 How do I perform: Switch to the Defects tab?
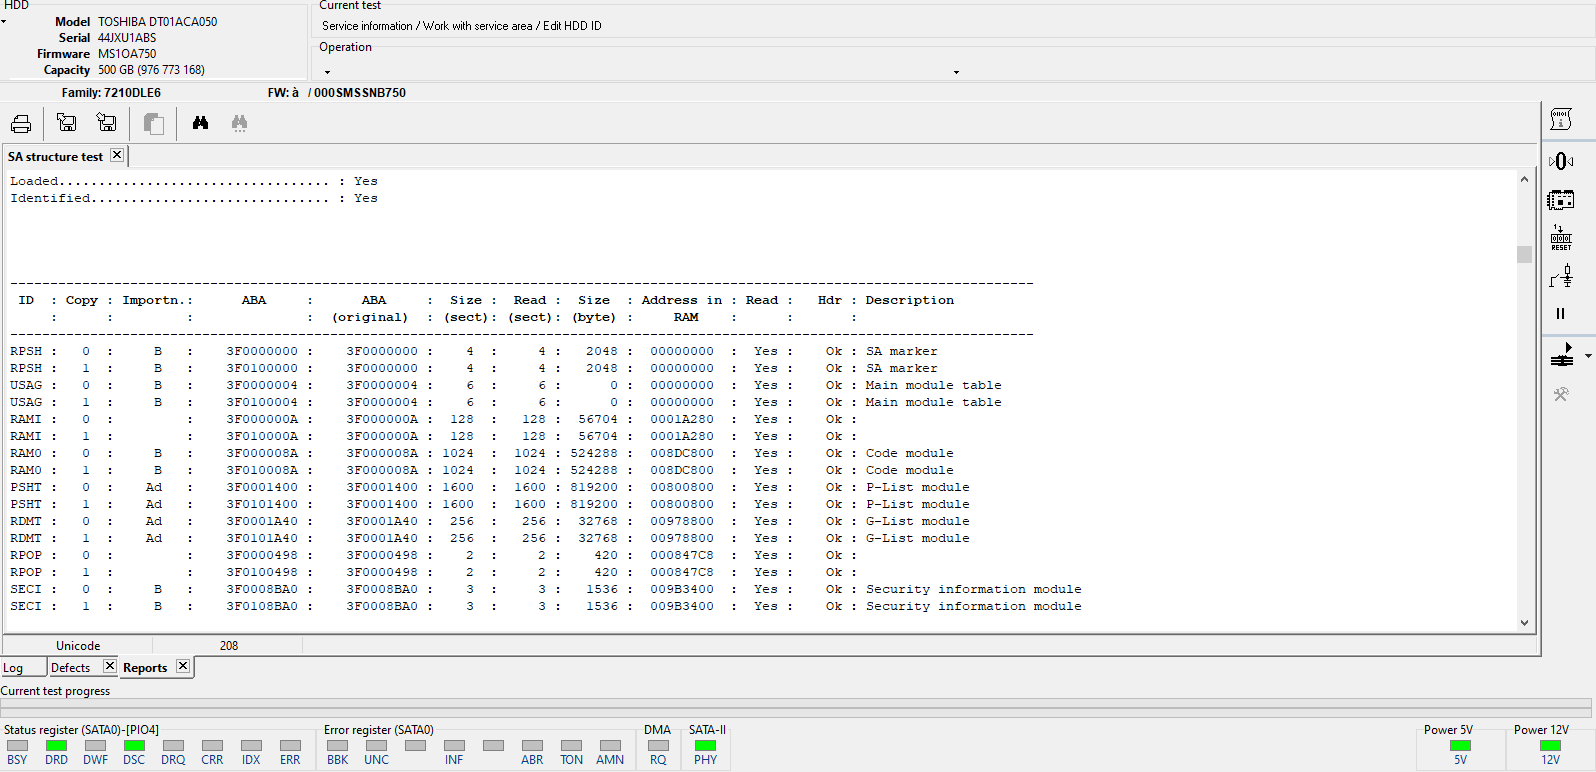click(70, 668)
